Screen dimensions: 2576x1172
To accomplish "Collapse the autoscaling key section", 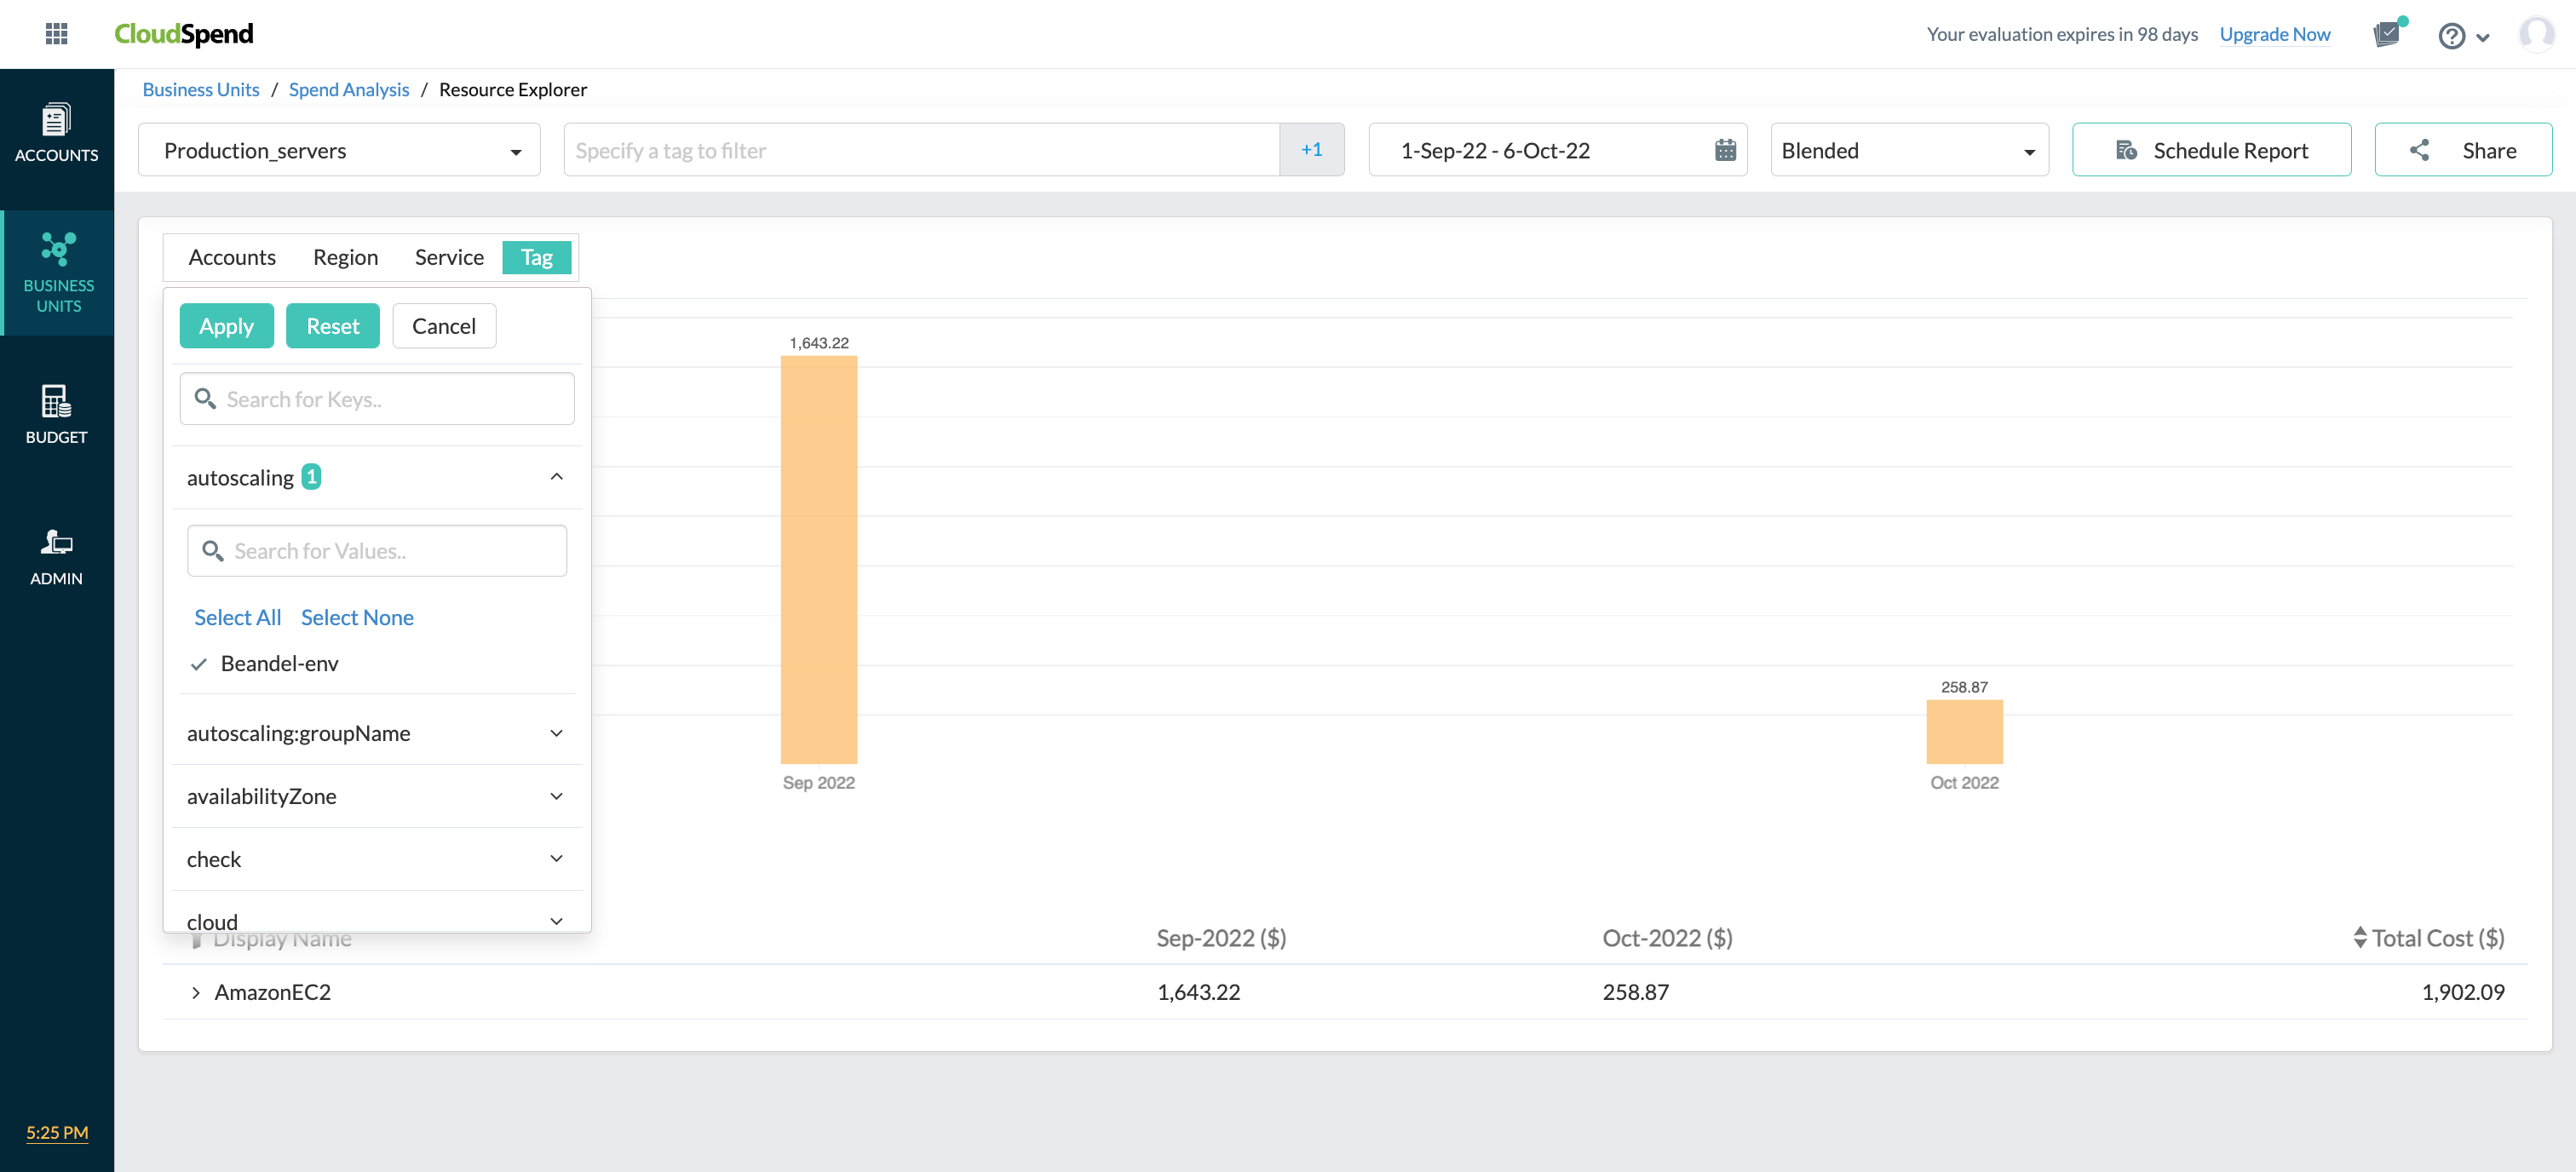I will point(556,476).
